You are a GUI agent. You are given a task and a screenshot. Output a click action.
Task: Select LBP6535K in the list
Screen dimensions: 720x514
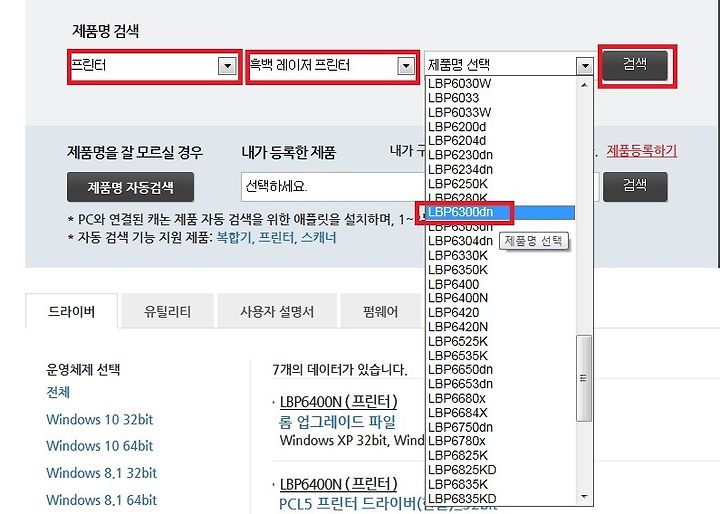501,356
